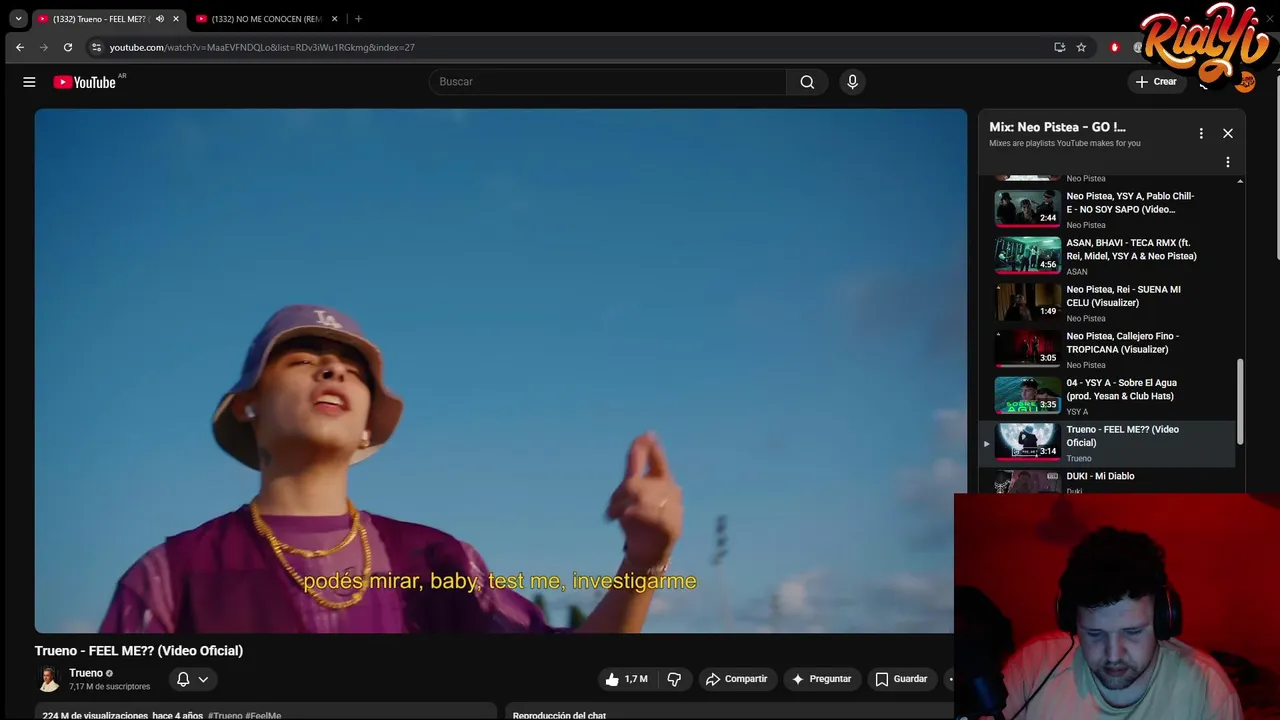Click the search magnifier button
Screen dimensions: 1280x720
(807, 82)
